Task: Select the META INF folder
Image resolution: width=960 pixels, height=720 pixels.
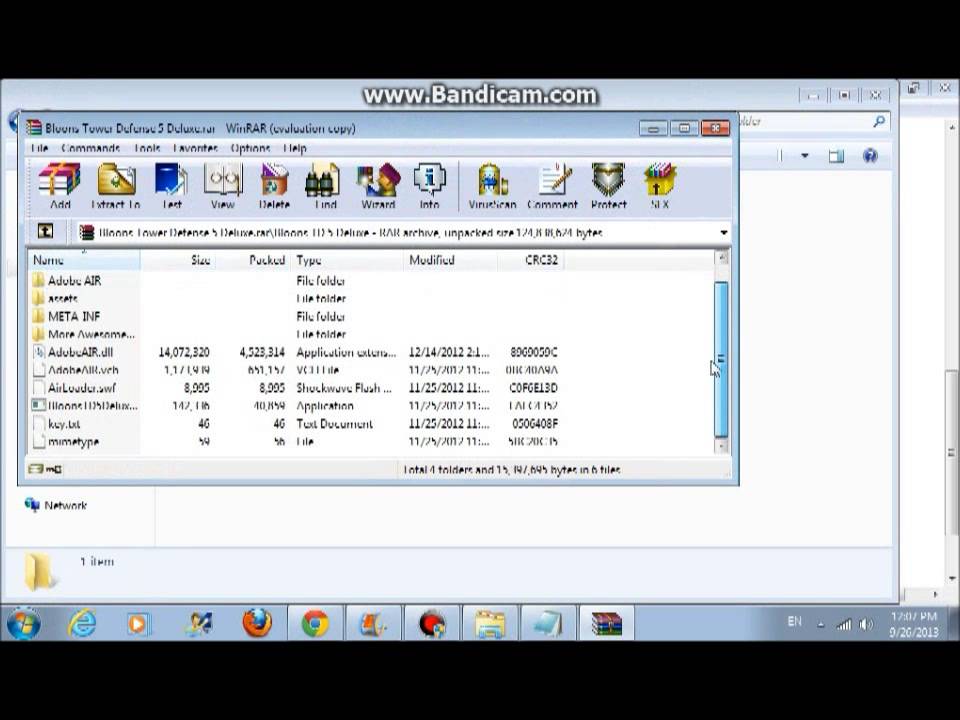Action: coord(66,316)
